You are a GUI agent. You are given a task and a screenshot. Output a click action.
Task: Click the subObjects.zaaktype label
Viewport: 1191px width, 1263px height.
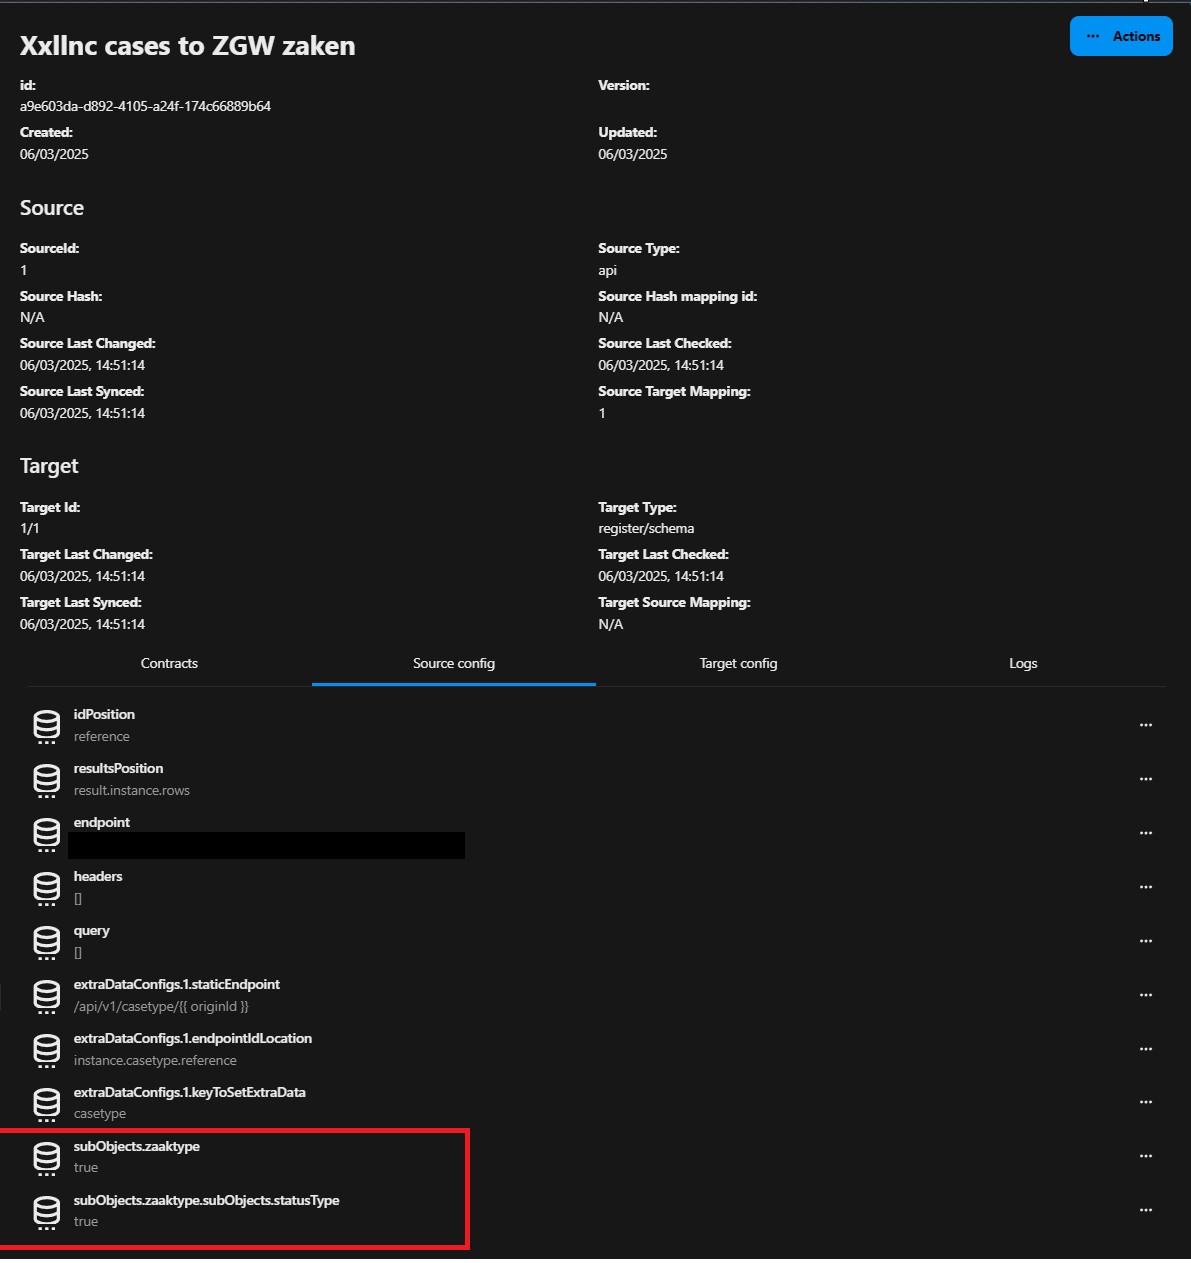coord(137,1146)
